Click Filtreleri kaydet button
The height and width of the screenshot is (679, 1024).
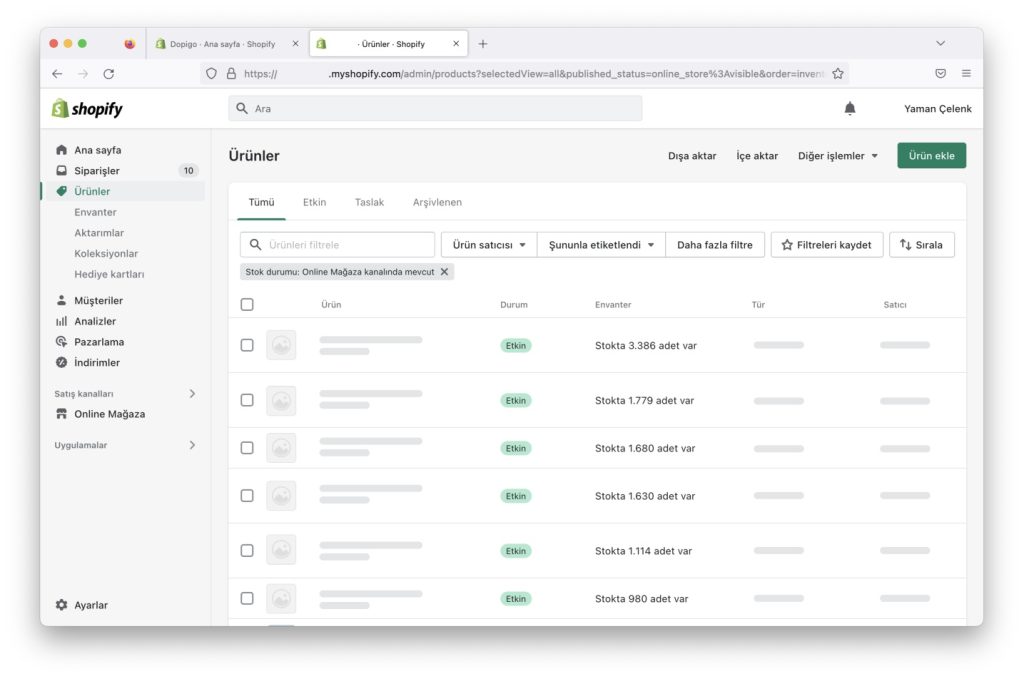tap(827, 245)
